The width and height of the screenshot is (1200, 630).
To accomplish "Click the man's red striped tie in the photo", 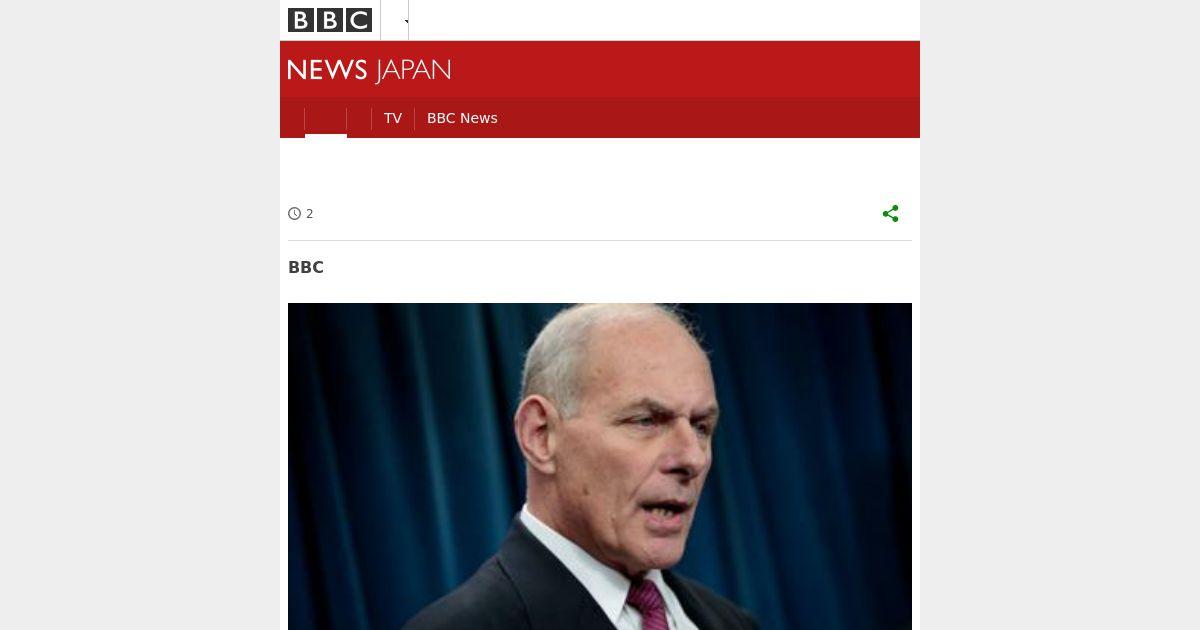I will pyautogui.click(x=647, y=604).
